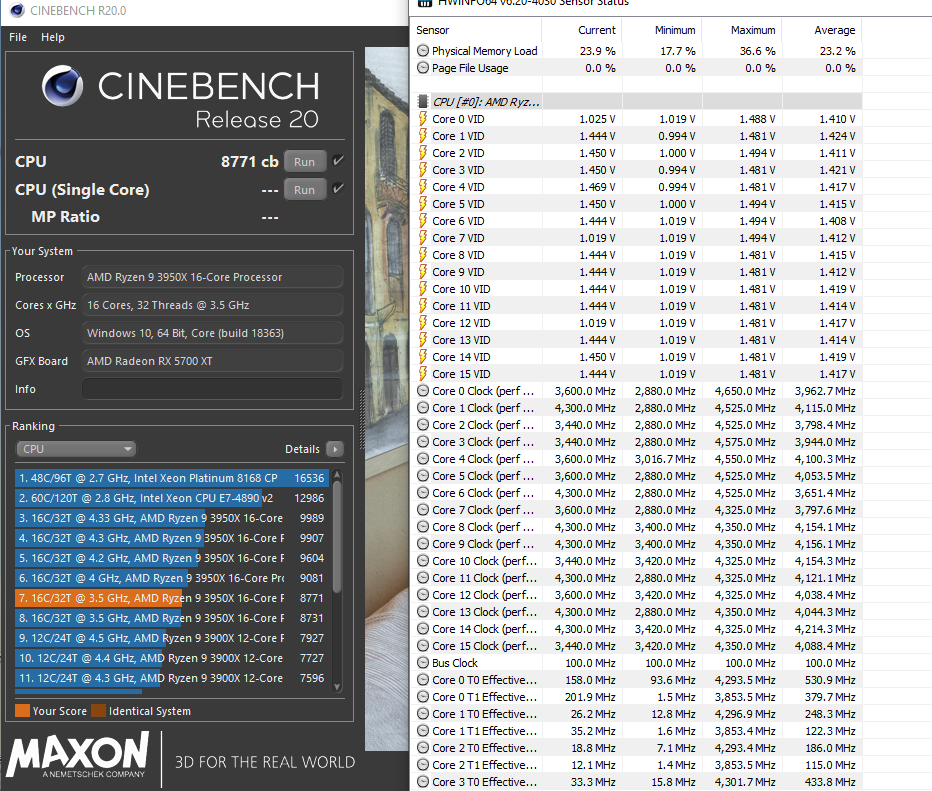Select the Core 14 Clock sensor row label
The height and width of the screenshot is (791, 932).
(x=484, y=629)
